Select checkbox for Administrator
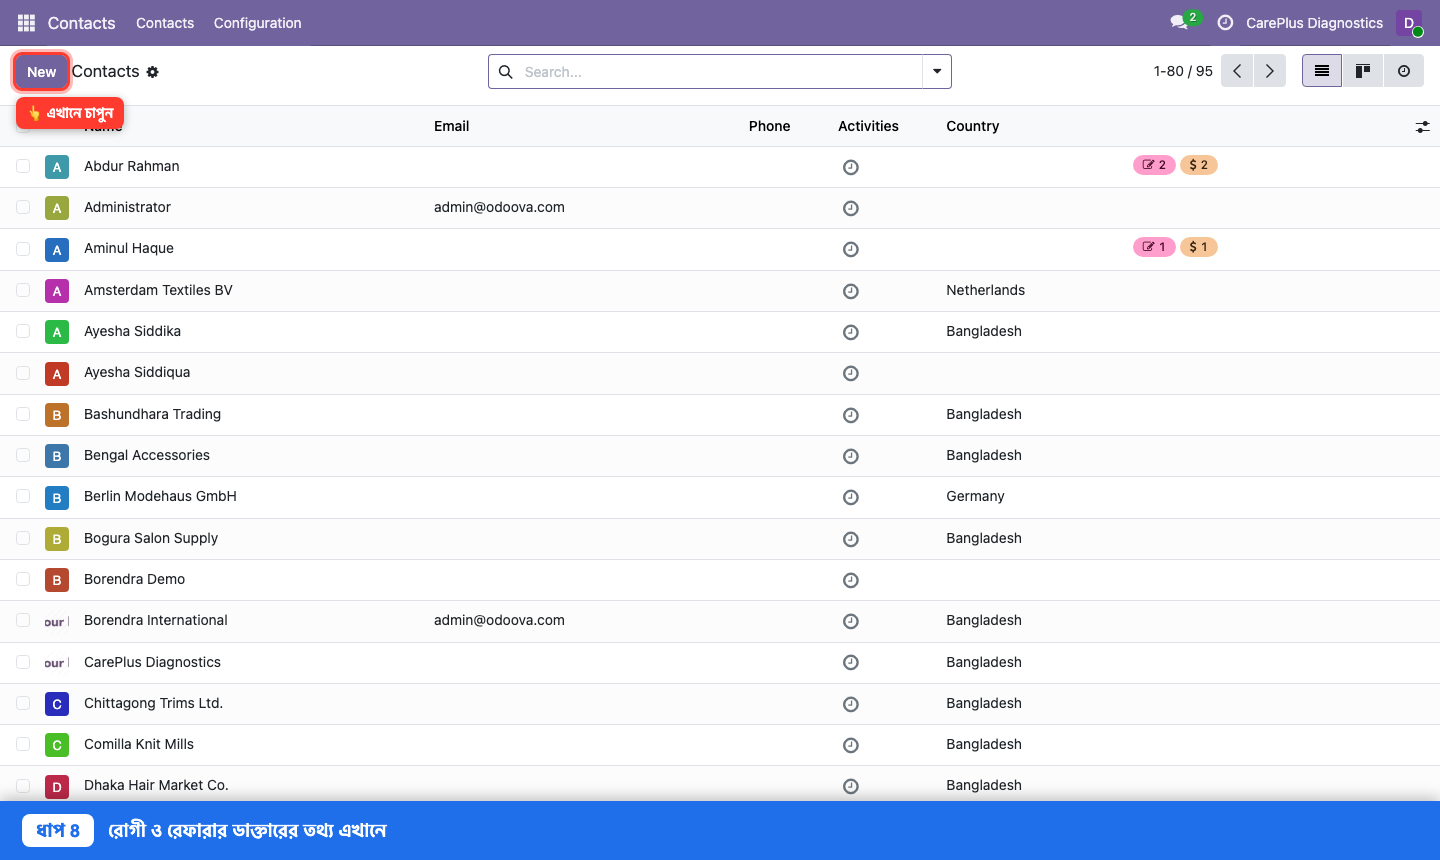 click(23, 207)
